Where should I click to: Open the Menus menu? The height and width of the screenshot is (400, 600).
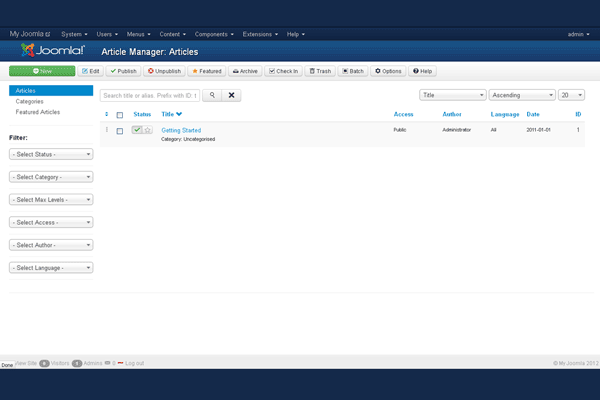tap(139, 34)
